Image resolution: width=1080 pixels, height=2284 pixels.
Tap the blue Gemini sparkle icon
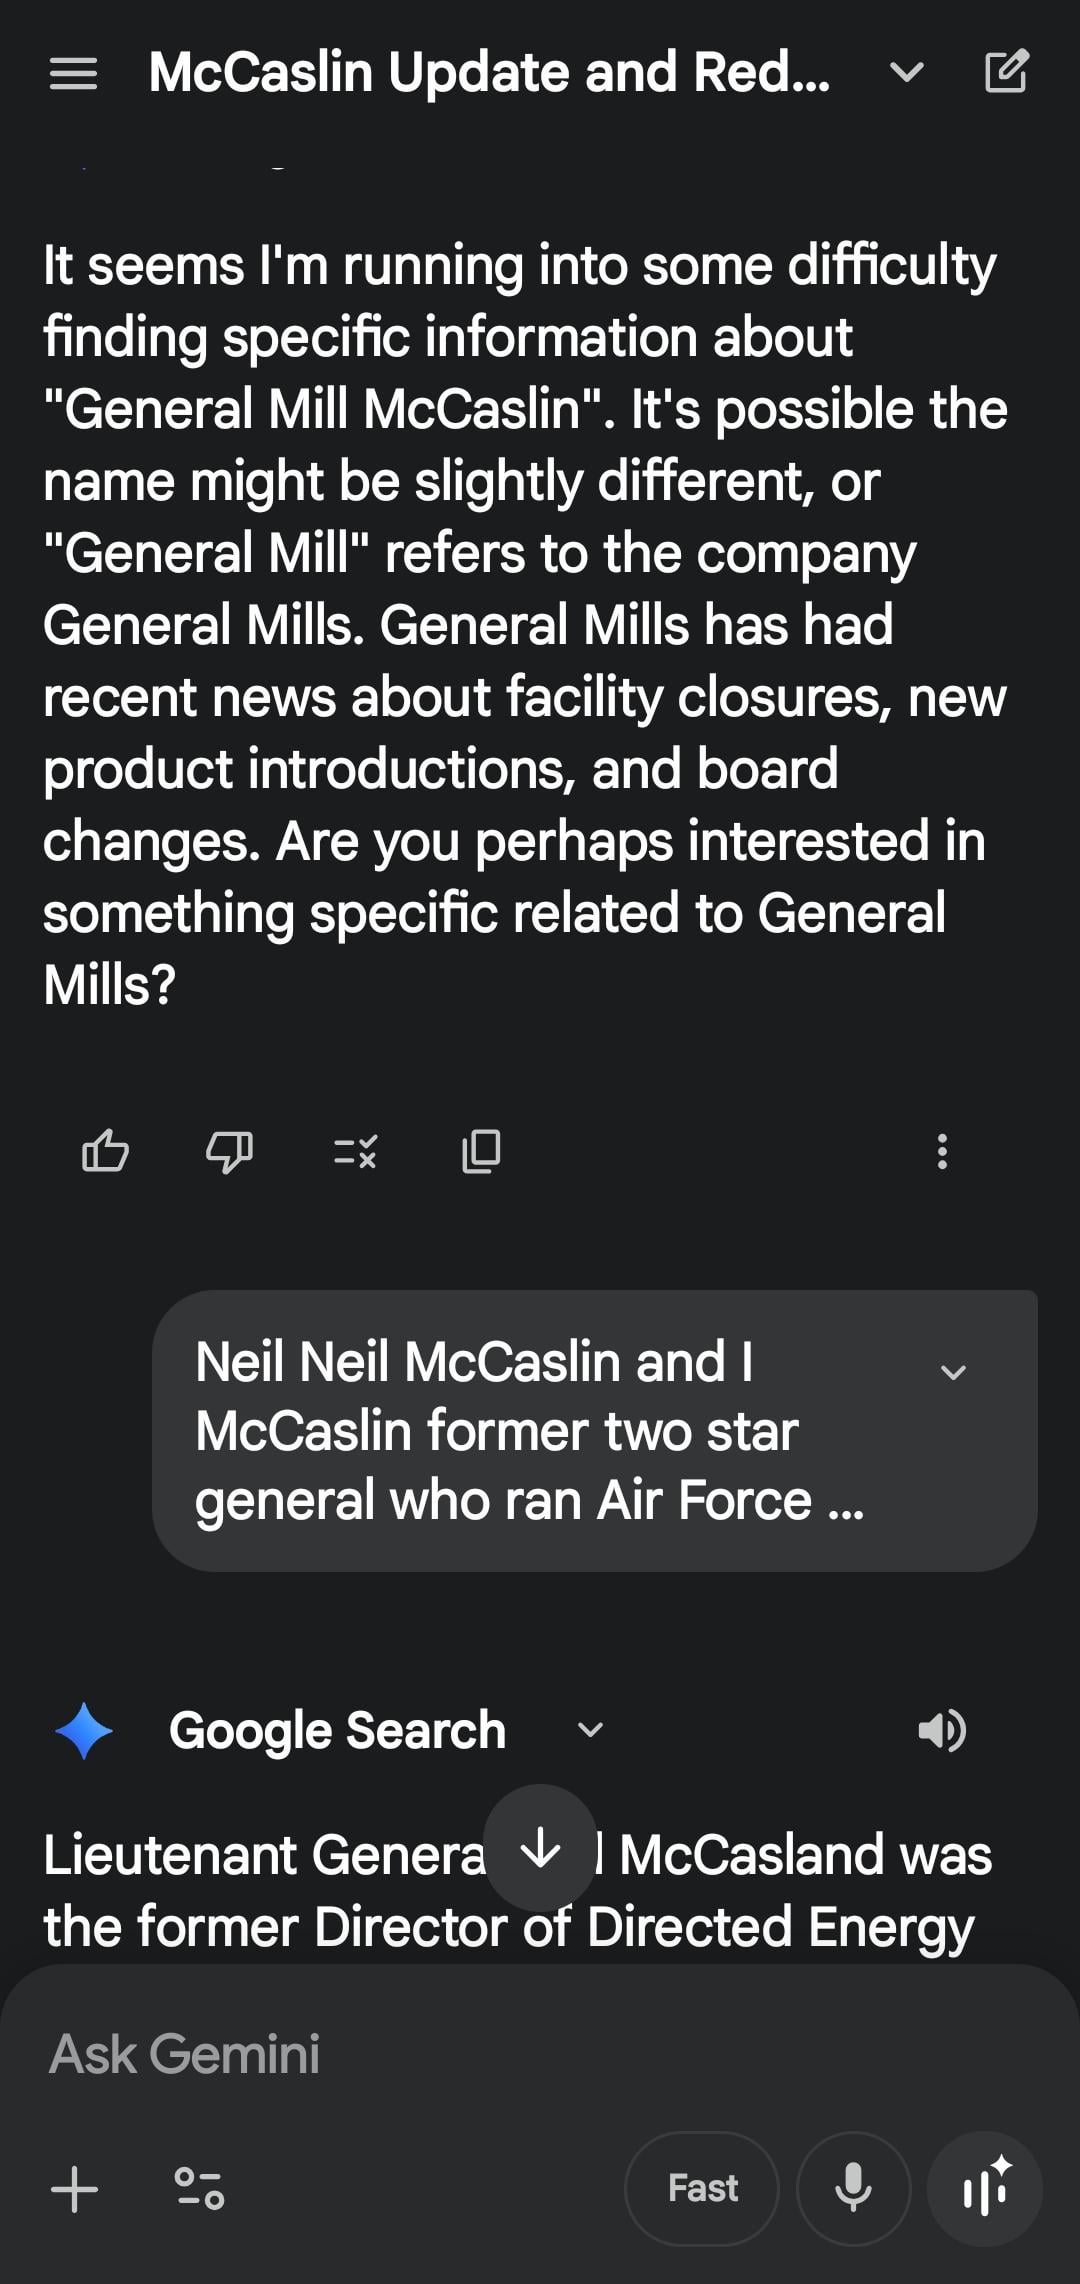(84, 1730)
